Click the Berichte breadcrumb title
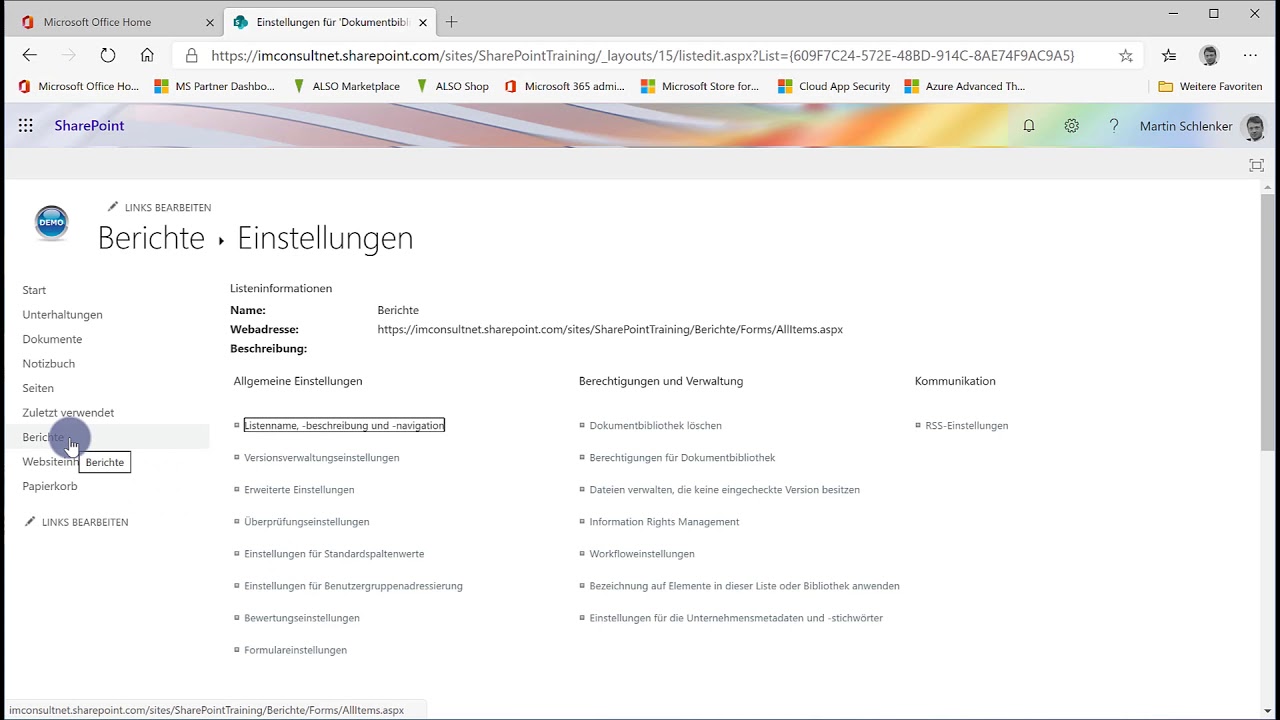The image size is (1280, 720). (x=151, y=238)
